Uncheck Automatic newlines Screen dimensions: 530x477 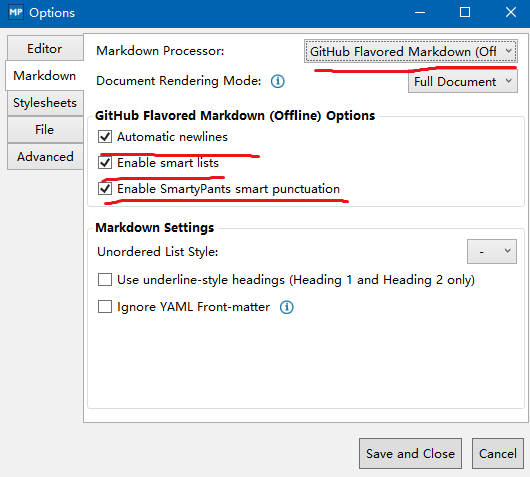click(105, 137)
